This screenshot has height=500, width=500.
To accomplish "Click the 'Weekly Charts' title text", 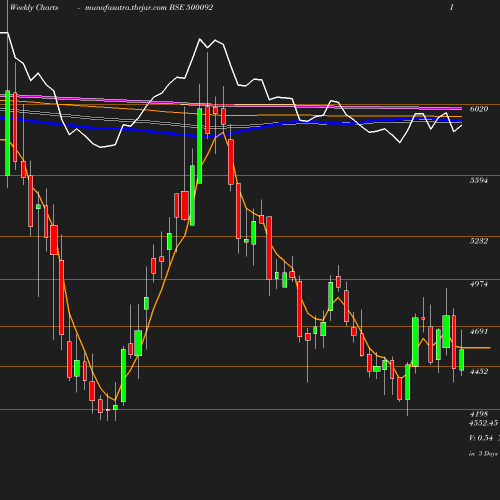I will point(34,8).
